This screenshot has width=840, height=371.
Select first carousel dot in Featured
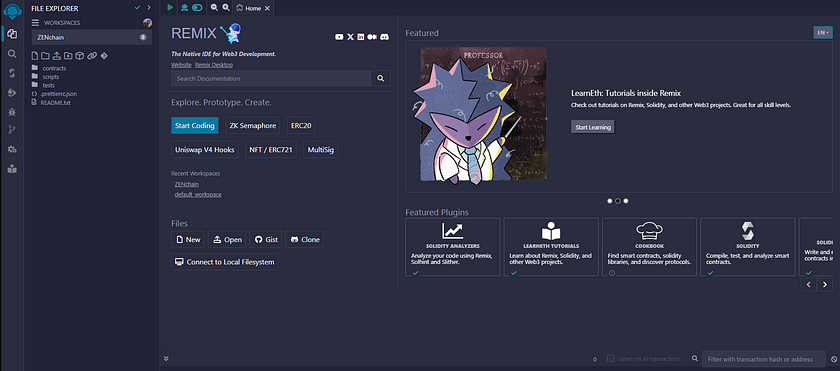click(610, 201)
